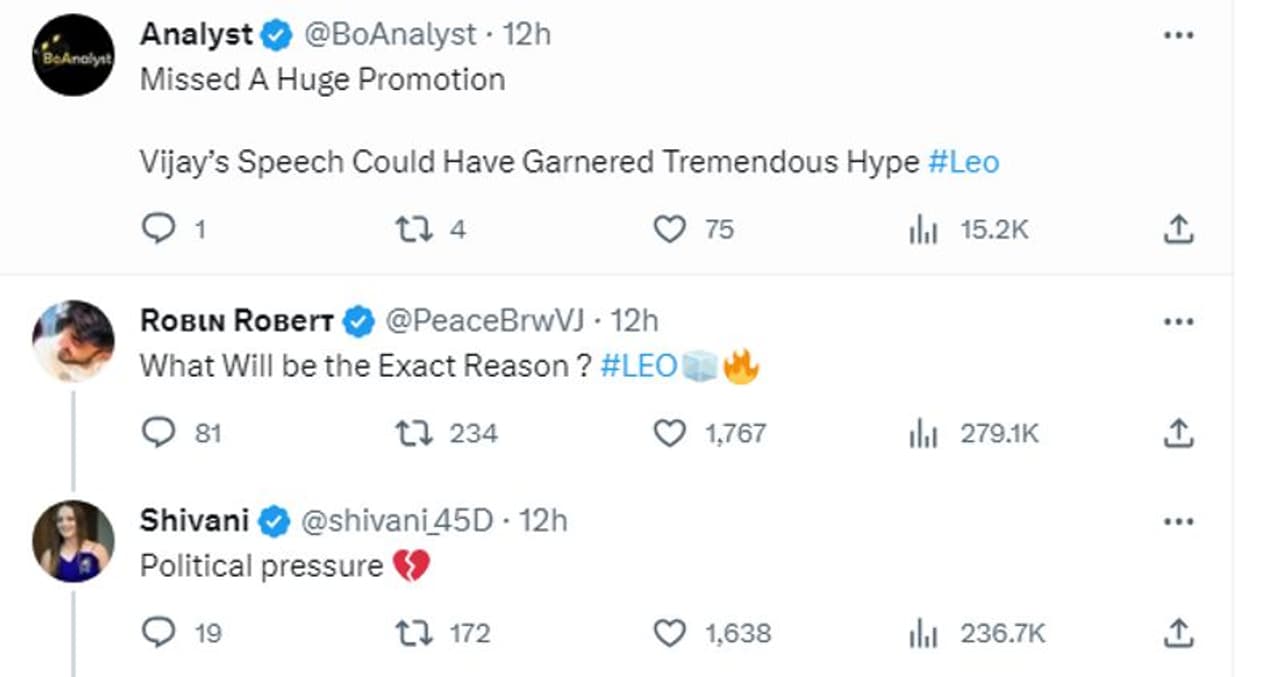Visit the @shivani_45D profile handle
This screenshot has height=677, width=1280.
pos(396,520)
